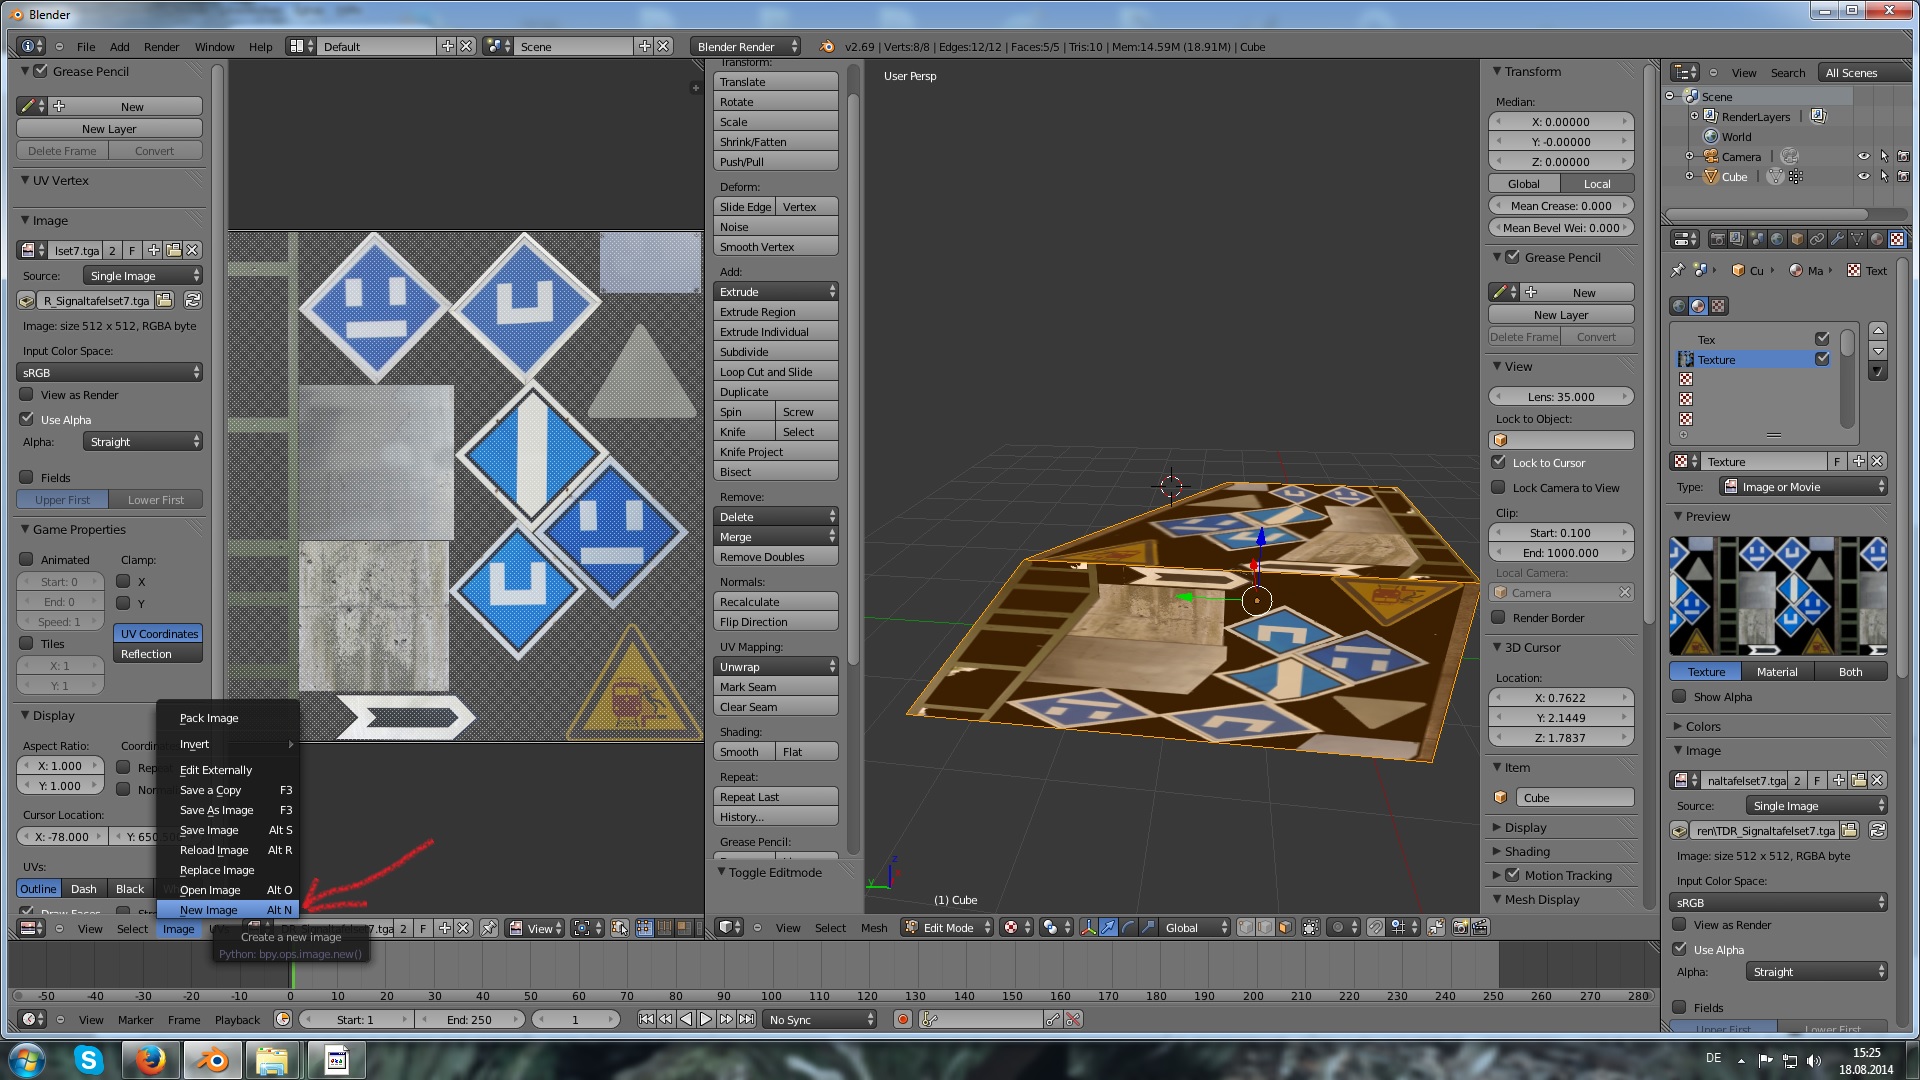Open the World properties tab icon
Viewport: 1920px width, 1080px height.
[x=1777, y=239]
